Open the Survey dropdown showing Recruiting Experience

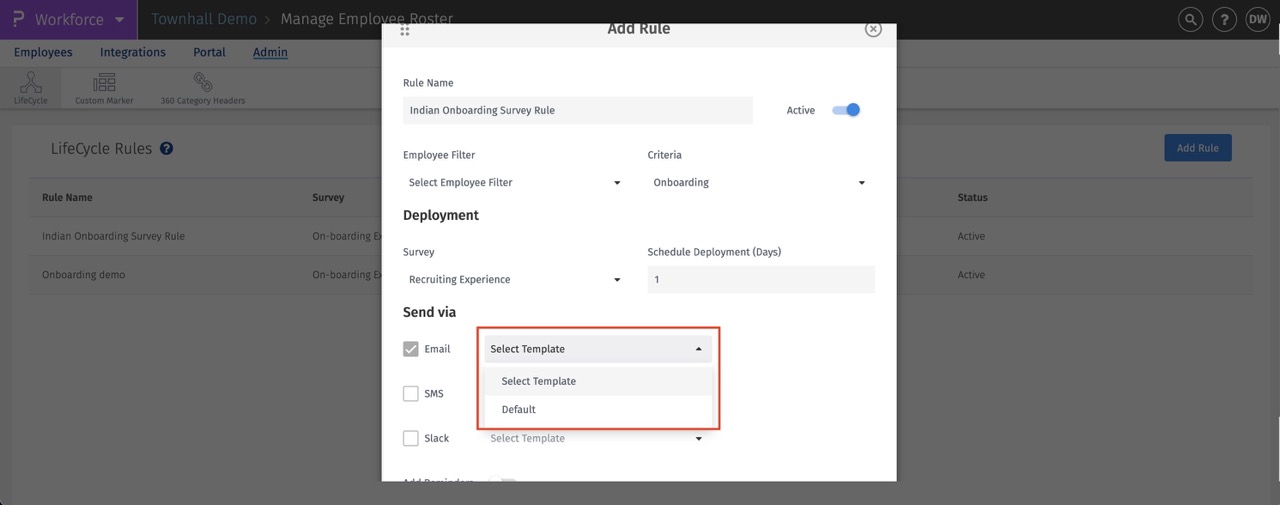pyautogui.click(x=514, y=280)
